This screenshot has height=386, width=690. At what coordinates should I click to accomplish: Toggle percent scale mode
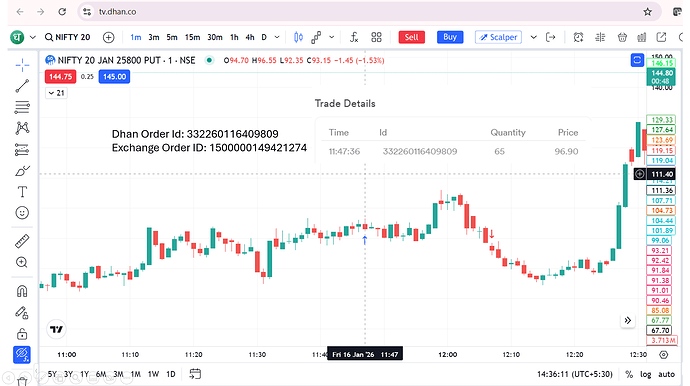(x=629, y=374)
